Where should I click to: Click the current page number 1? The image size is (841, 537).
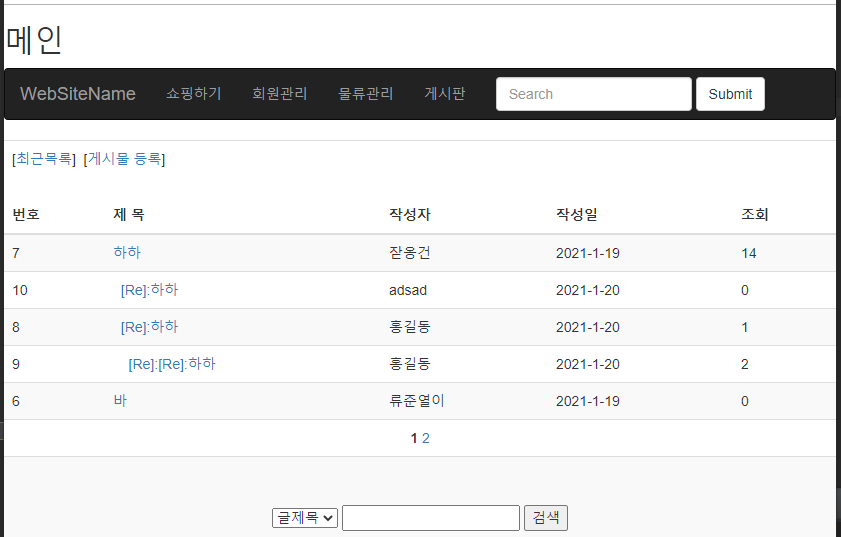point(414,438)
